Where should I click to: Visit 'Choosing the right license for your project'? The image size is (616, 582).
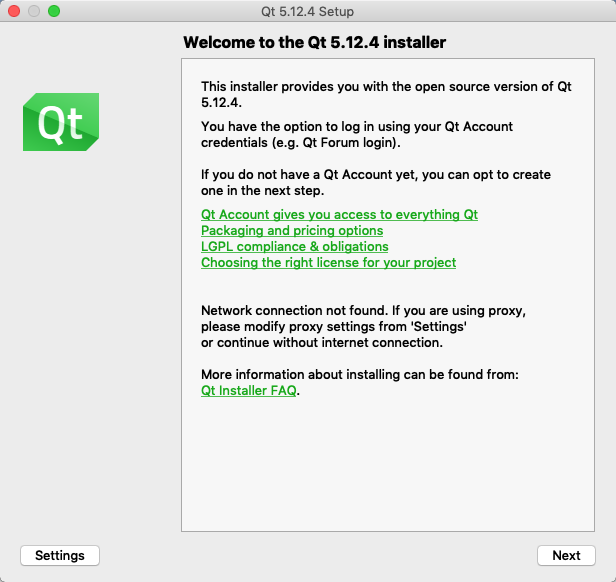coord(328,263)
